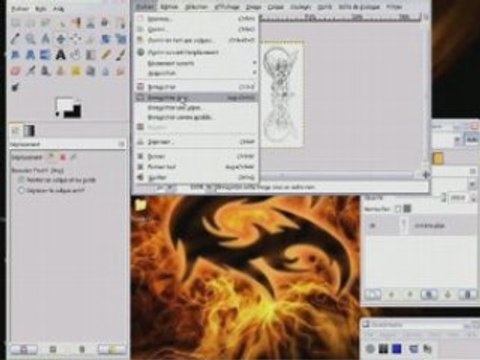
Task: Select the Dodge/Burn tool
Action: point(15,87)
